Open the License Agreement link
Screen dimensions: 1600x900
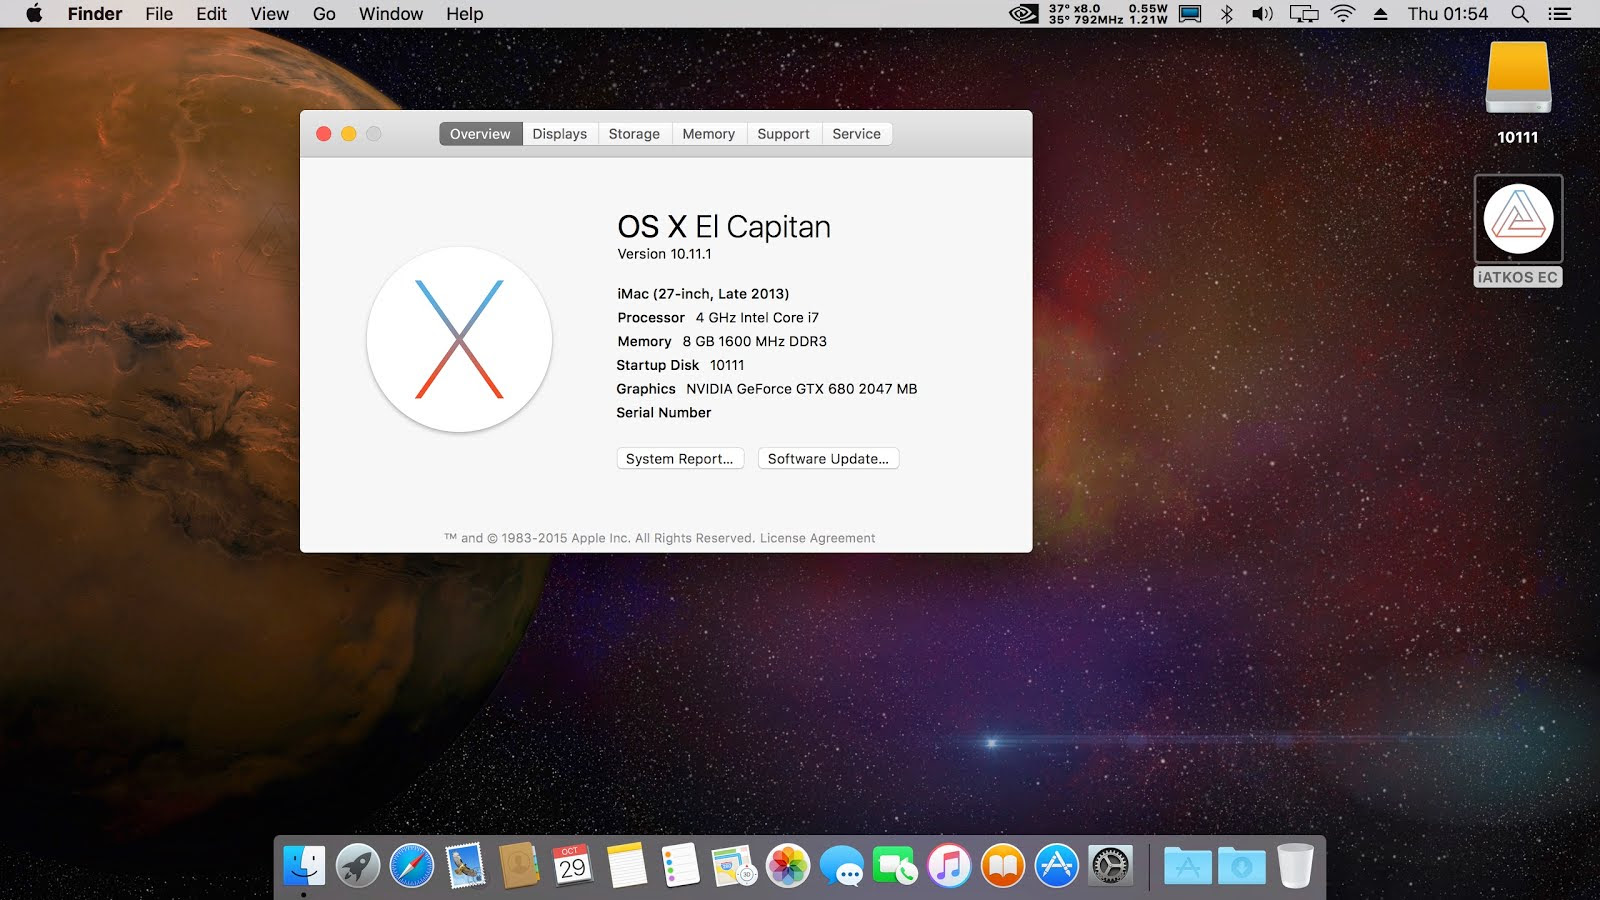point(817,538)
